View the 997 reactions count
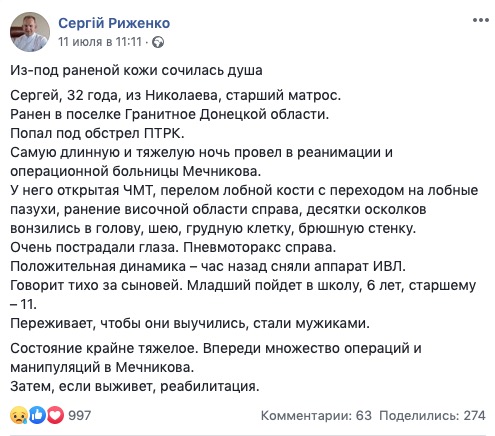Viewport: 495px width, 436px height. click(x=79, y=416)
